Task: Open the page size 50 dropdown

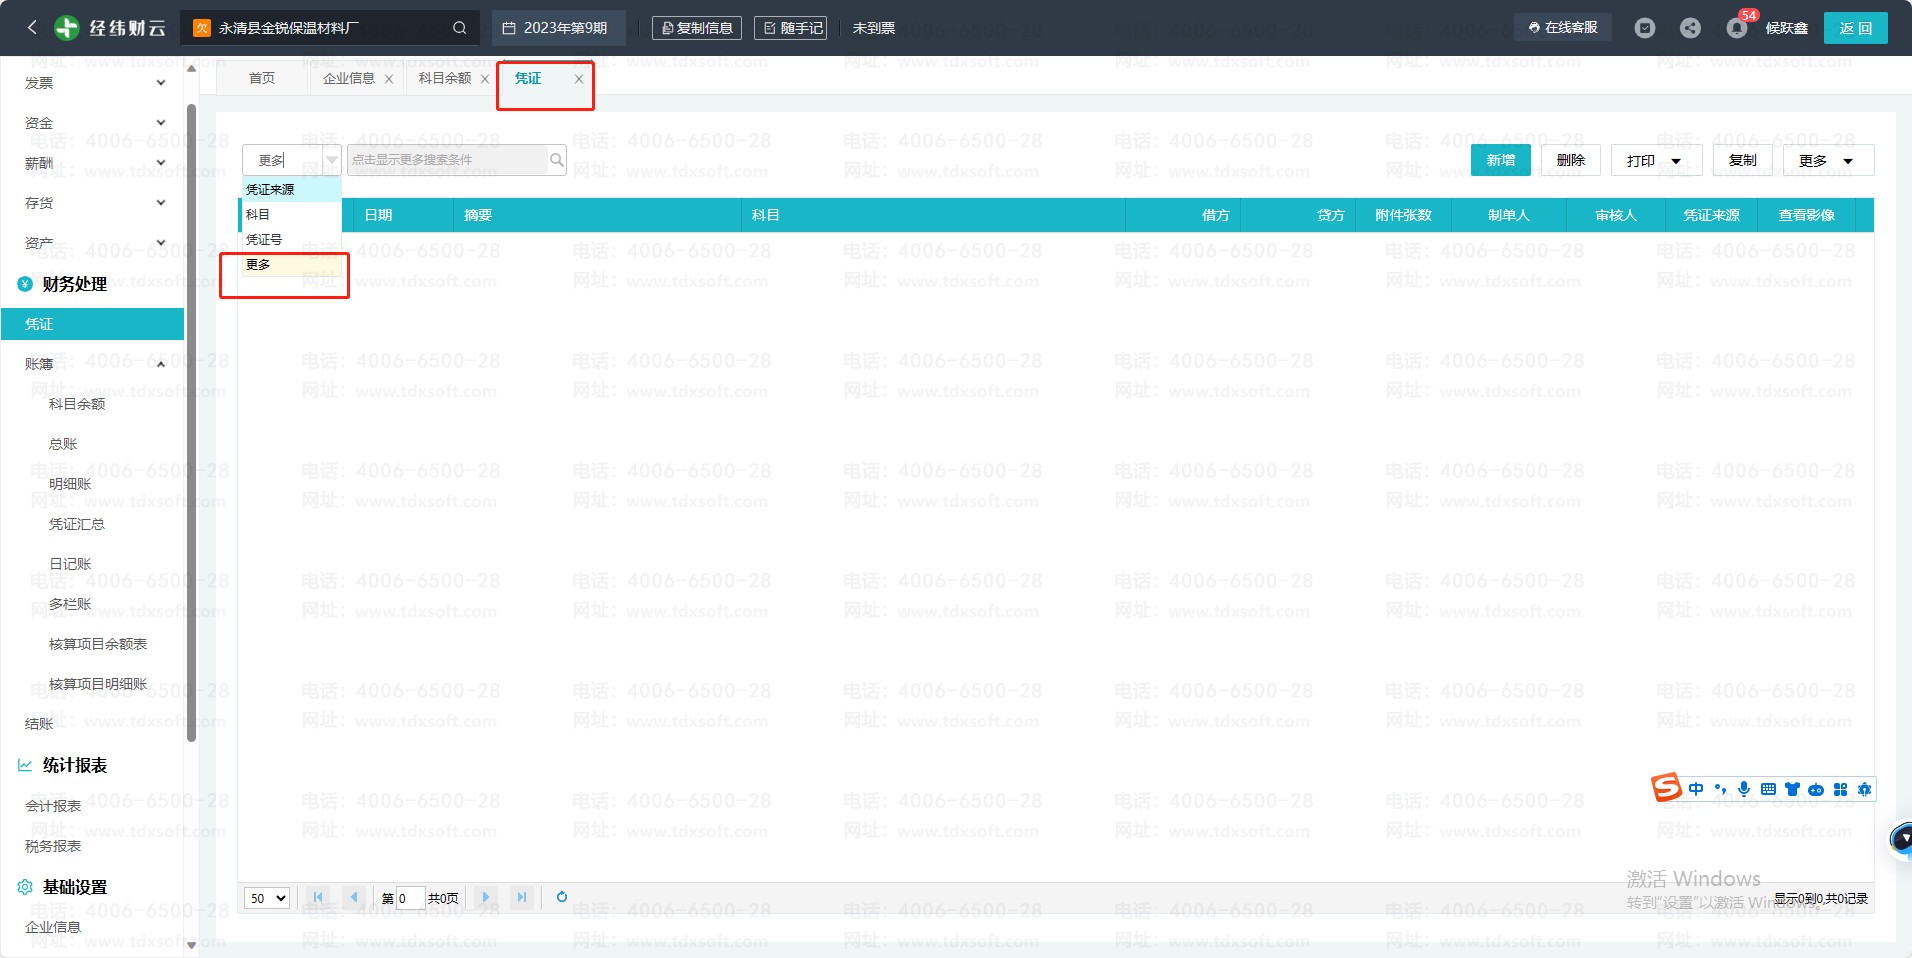Action: pyautogui.click(x=267, y=898)
